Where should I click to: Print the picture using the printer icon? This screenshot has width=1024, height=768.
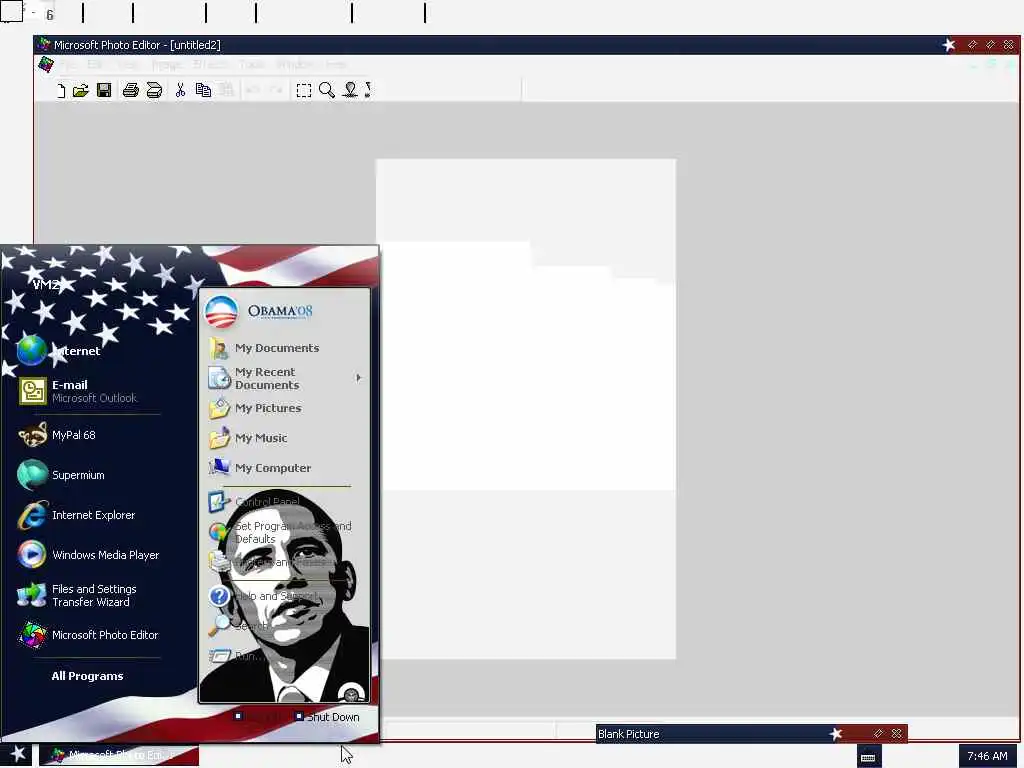click(x=131, y=90)
